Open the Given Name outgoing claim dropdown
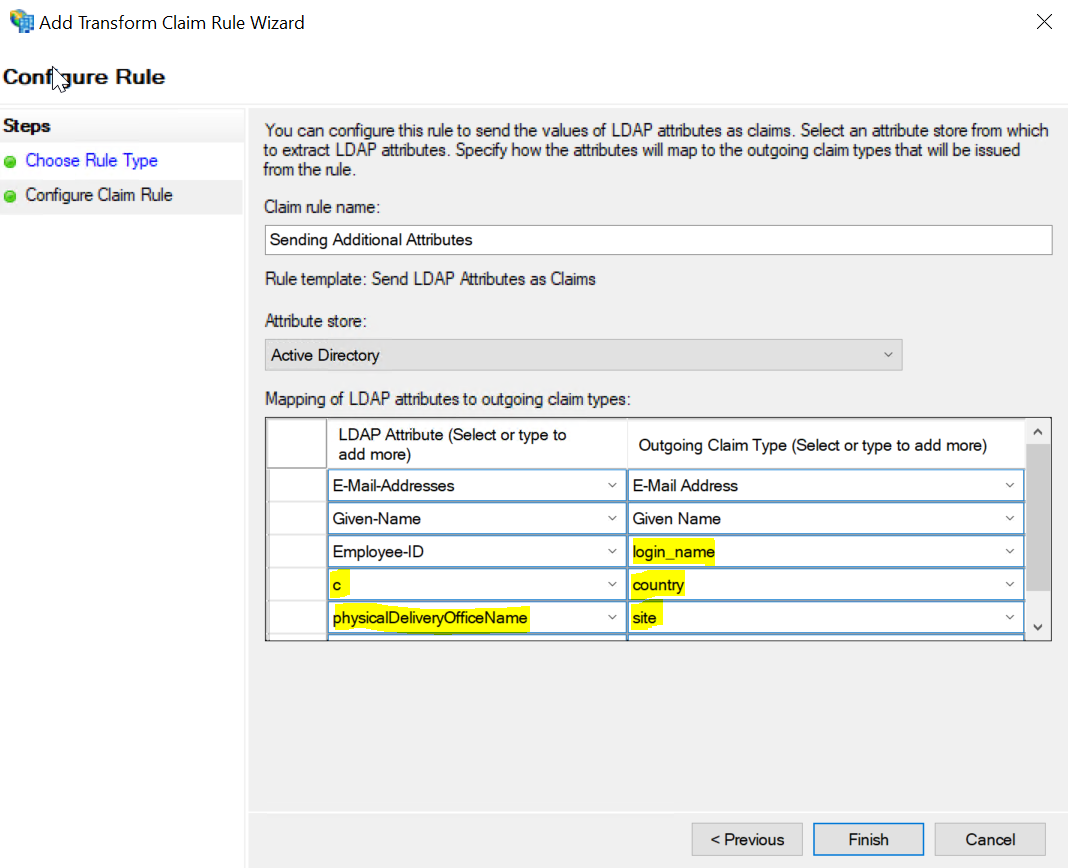The width and height of the screenshot is (1068, 868). (x=1009, y=519)
